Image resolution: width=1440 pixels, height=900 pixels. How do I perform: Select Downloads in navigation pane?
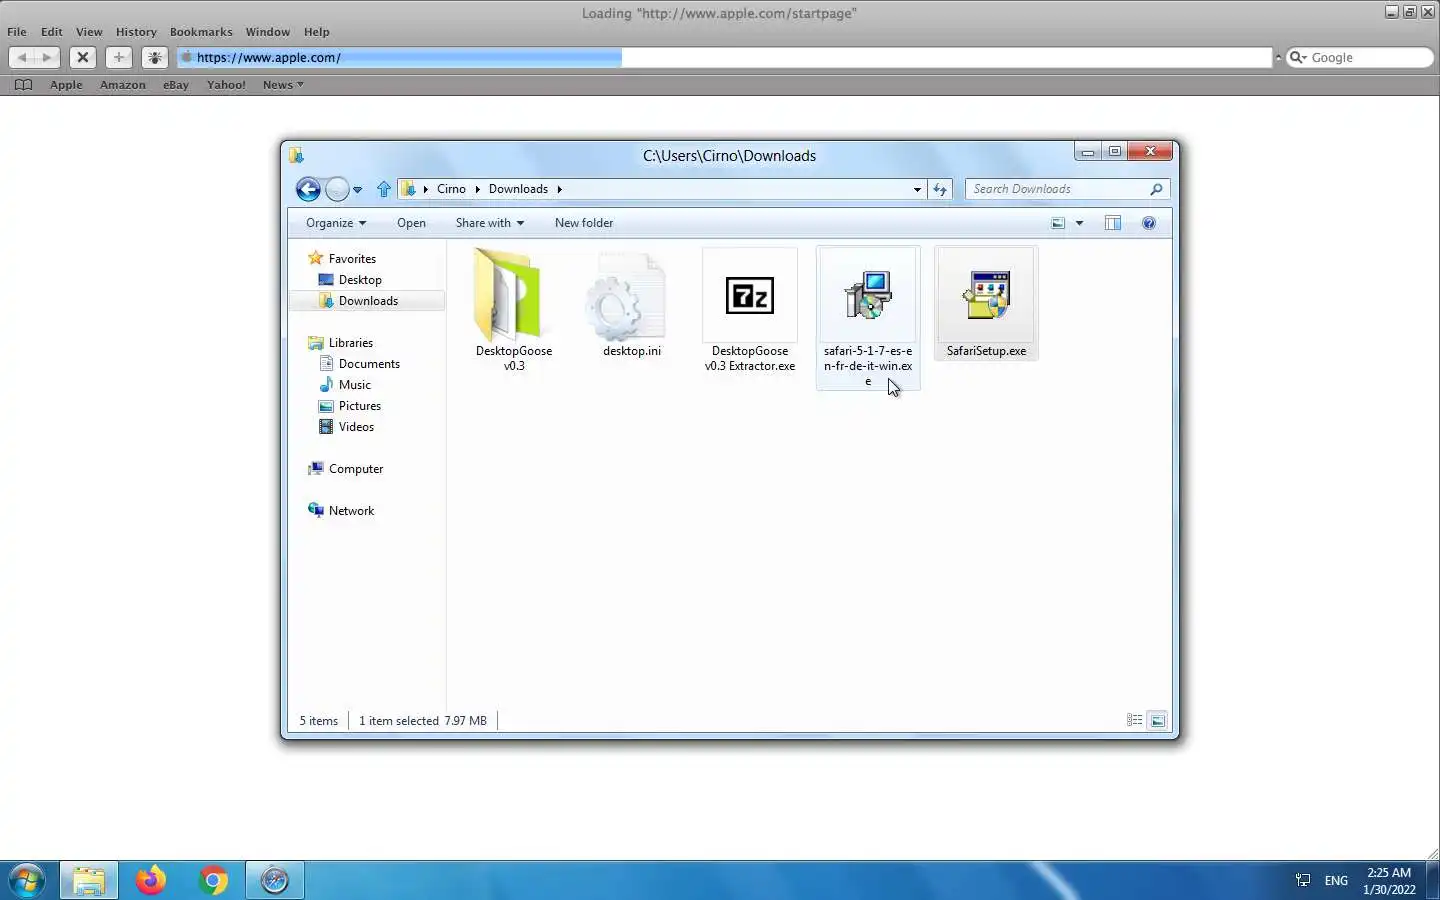pyautogui.click(x=368, y=301)
